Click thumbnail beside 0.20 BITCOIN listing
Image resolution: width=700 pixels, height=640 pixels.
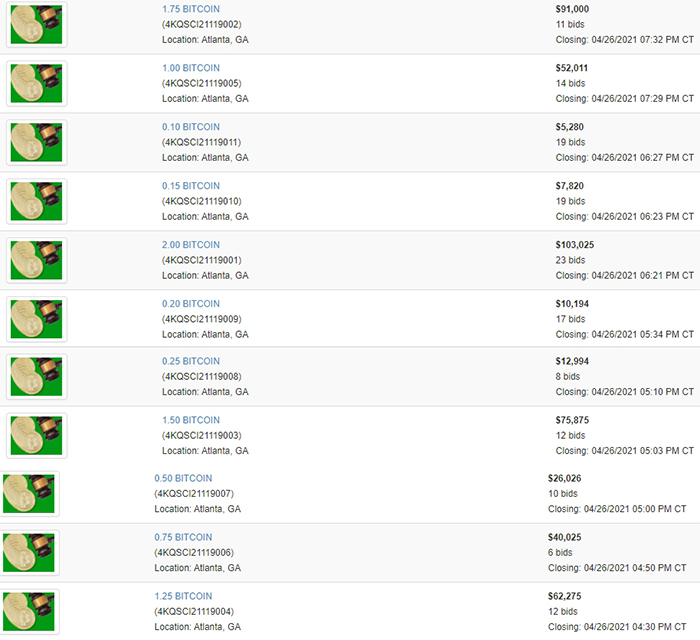pyautogui.click(x=37, y=319)
